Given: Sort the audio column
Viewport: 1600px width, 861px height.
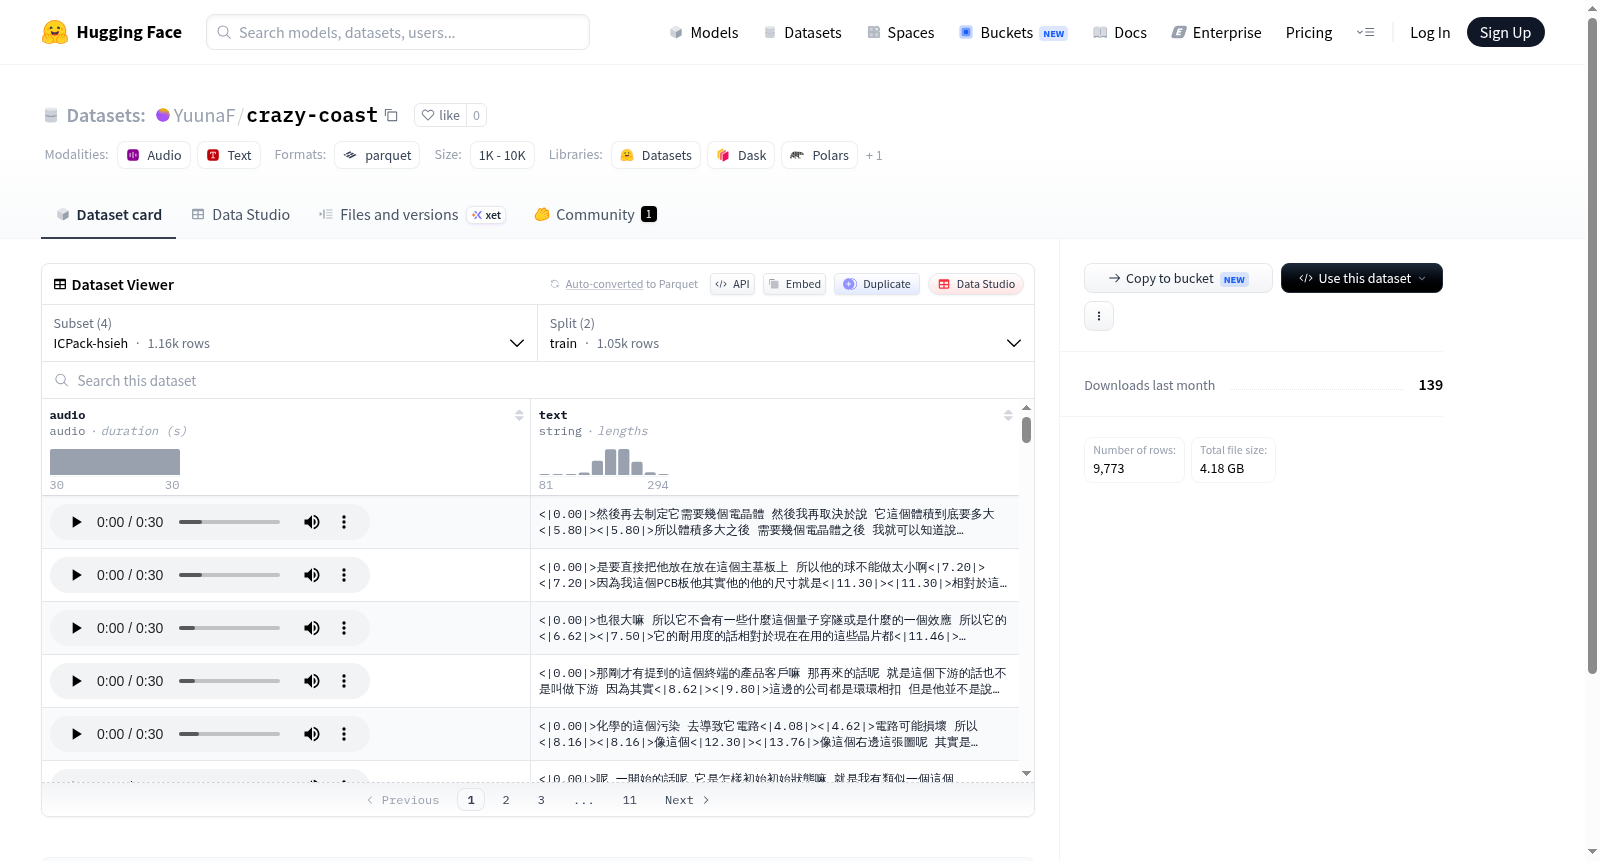Looking at the screenshot, I should [519, 415].
